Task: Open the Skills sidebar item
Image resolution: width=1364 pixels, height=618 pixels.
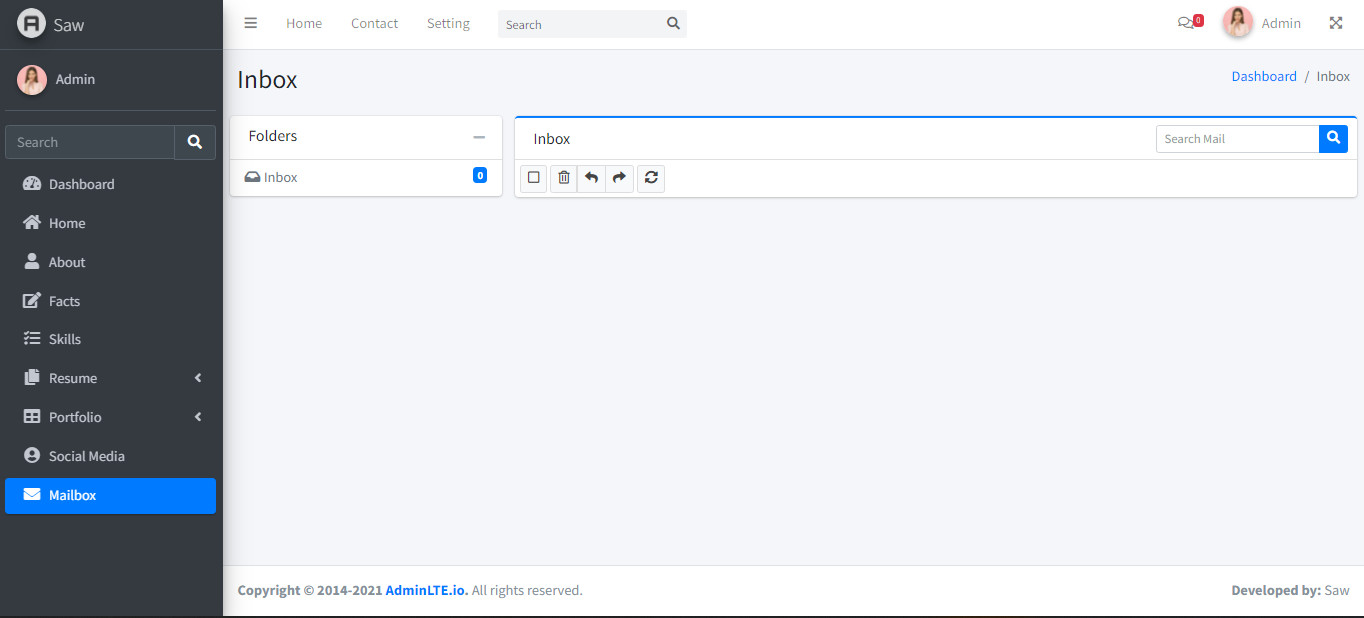Action: 110,339
